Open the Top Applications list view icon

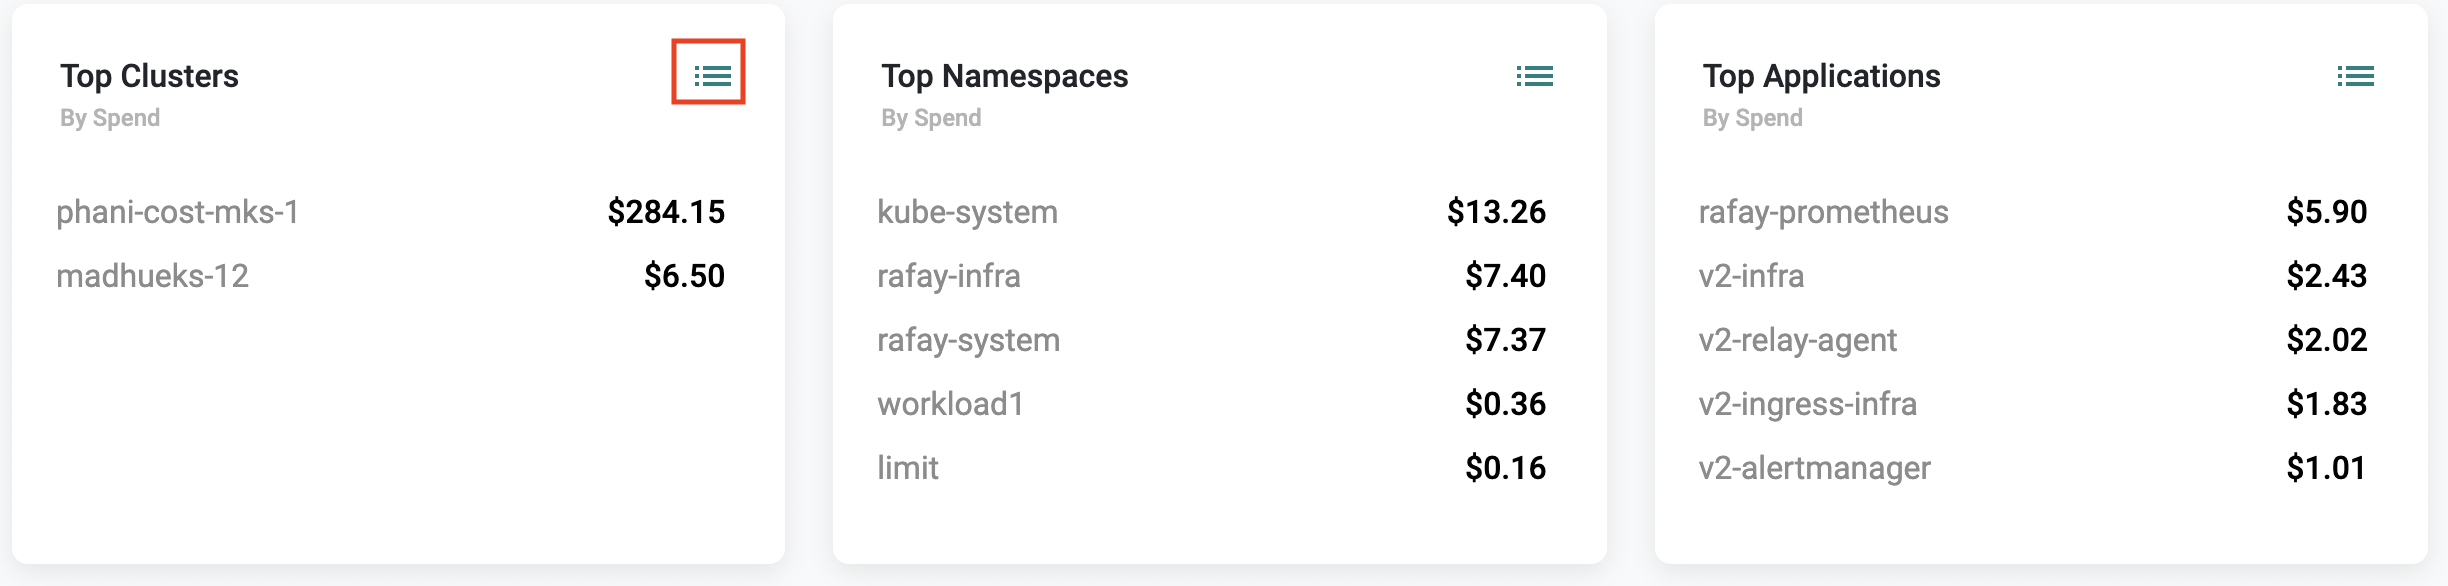pyautogui.click(x=2355, y=76)
